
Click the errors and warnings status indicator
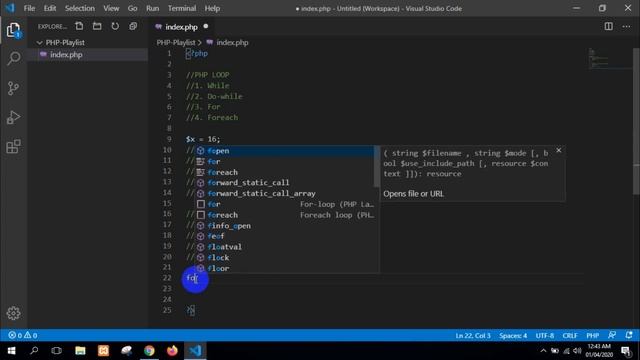click(x=23, y=336)
